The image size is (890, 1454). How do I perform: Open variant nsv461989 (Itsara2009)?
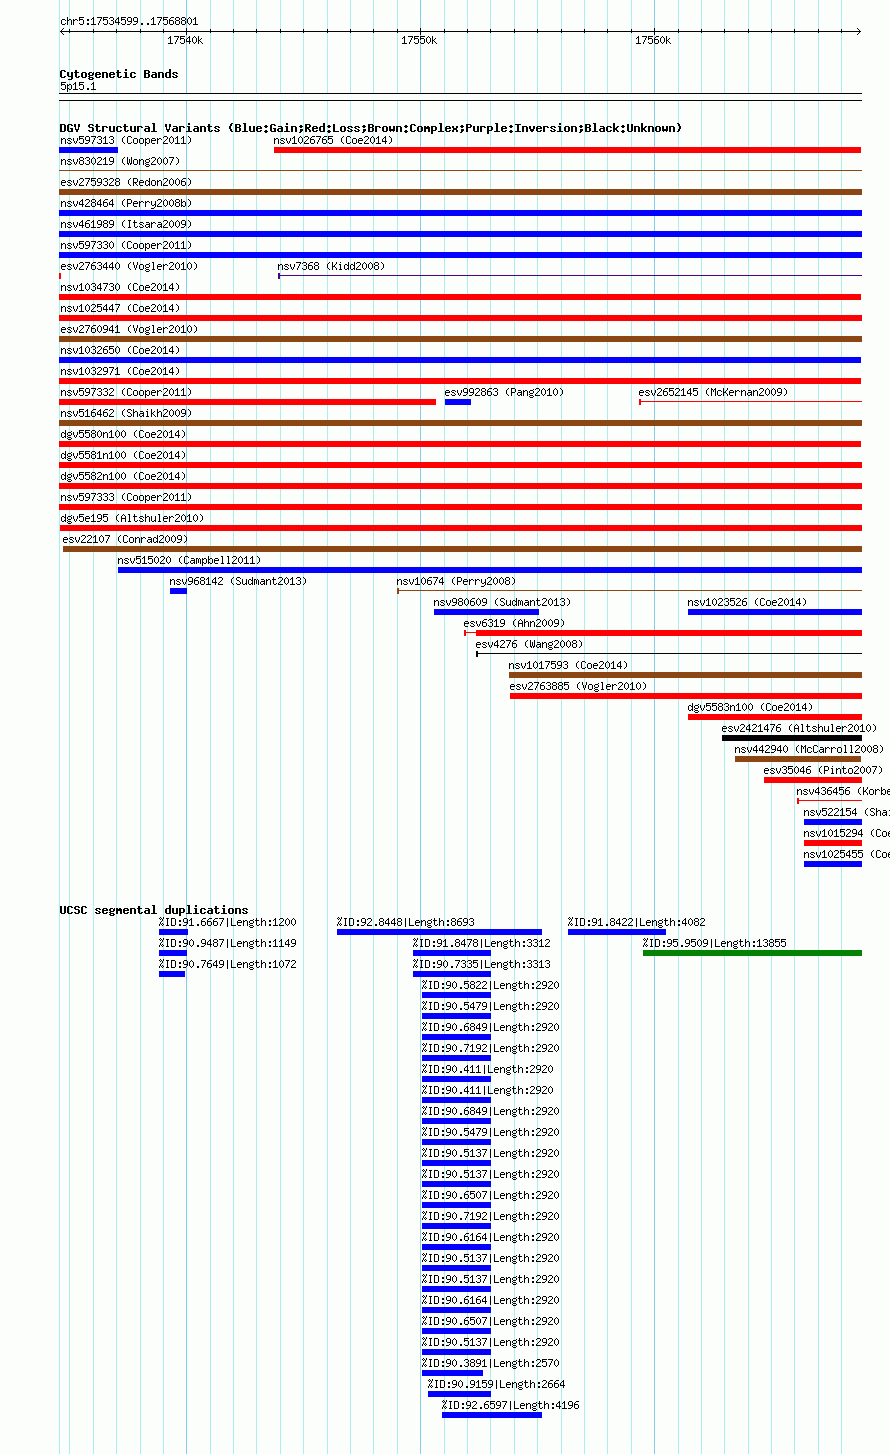coord(126,225)
